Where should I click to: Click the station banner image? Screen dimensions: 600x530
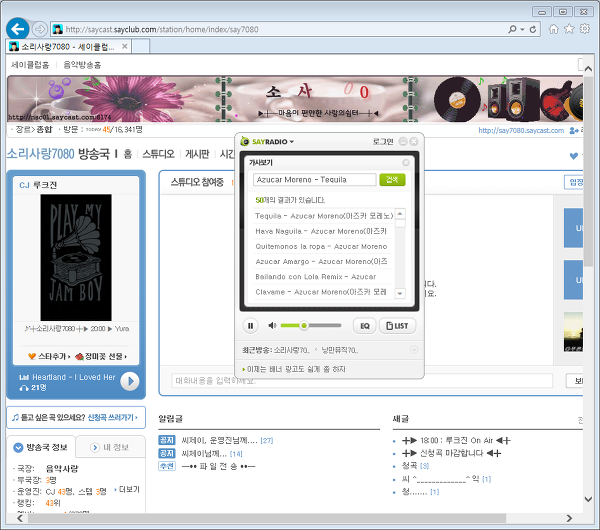[295, 99]
